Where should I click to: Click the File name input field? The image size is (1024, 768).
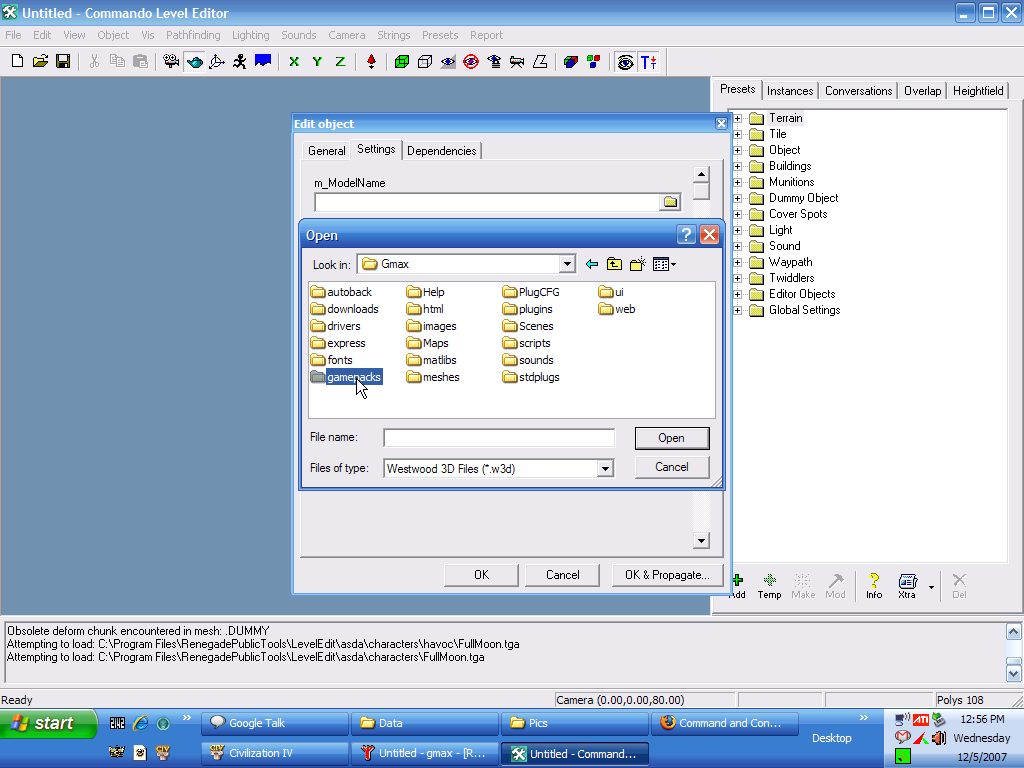pyautogui.click(x=499, y=438)
